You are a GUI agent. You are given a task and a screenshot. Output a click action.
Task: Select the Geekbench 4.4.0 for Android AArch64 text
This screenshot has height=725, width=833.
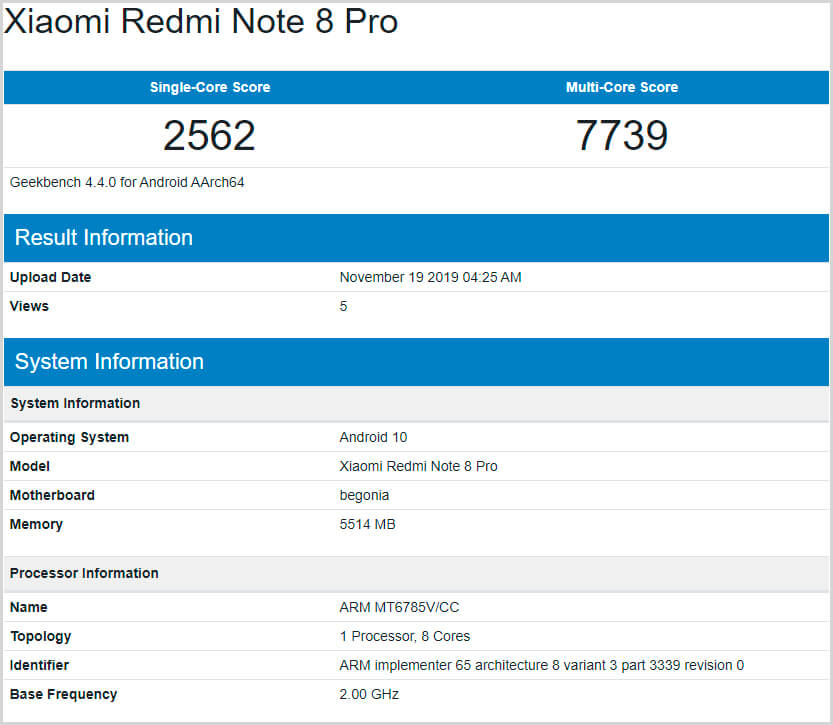(x=127, y=182)
